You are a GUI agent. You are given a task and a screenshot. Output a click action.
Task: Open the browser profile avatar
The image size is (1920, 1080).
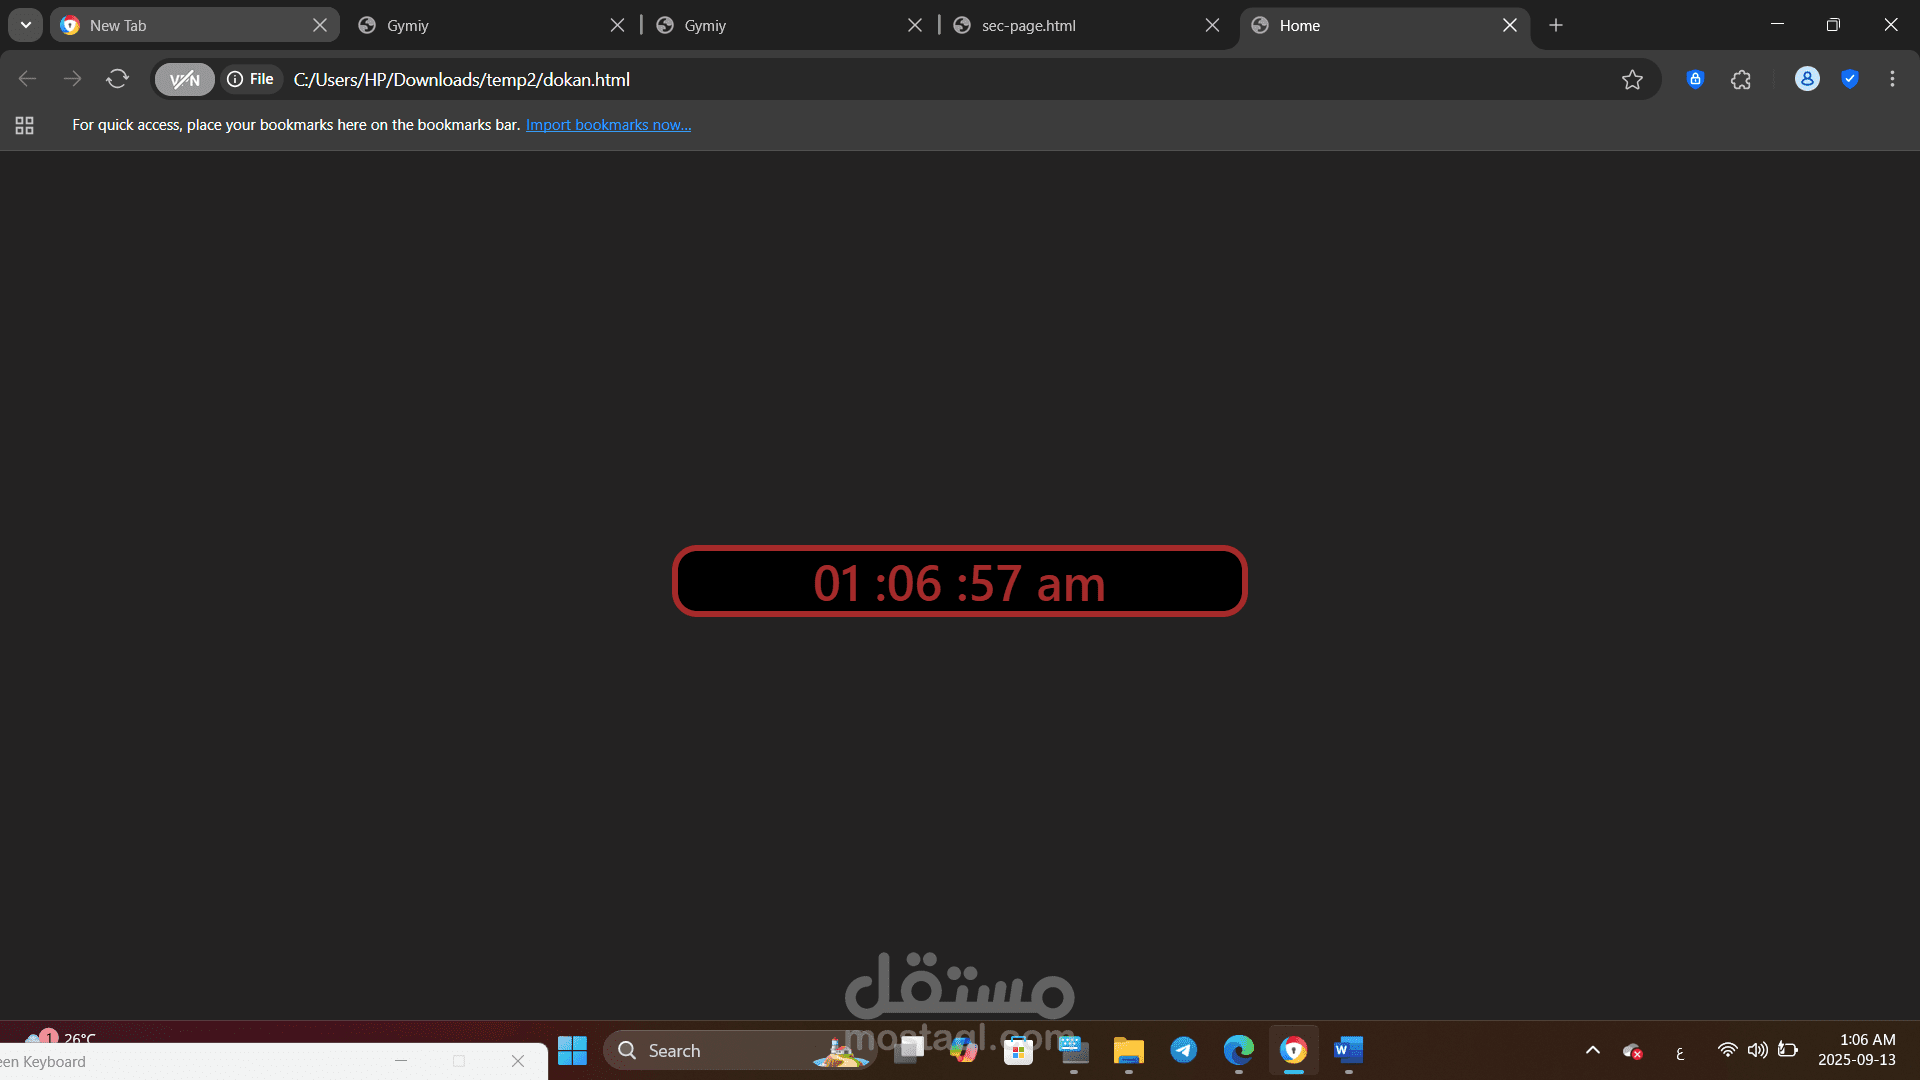pyautogui.click(x=1807, y=79)
